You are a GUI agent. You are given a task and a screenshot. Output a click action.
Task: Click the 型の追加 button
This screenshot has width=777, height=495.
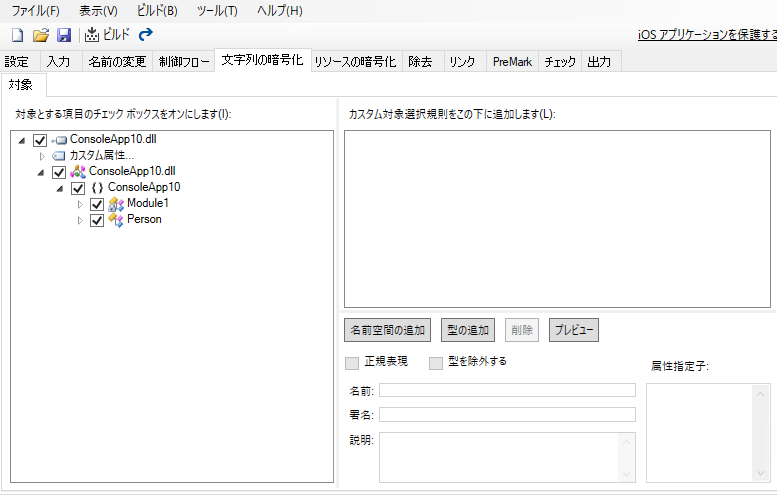[468, 330]
